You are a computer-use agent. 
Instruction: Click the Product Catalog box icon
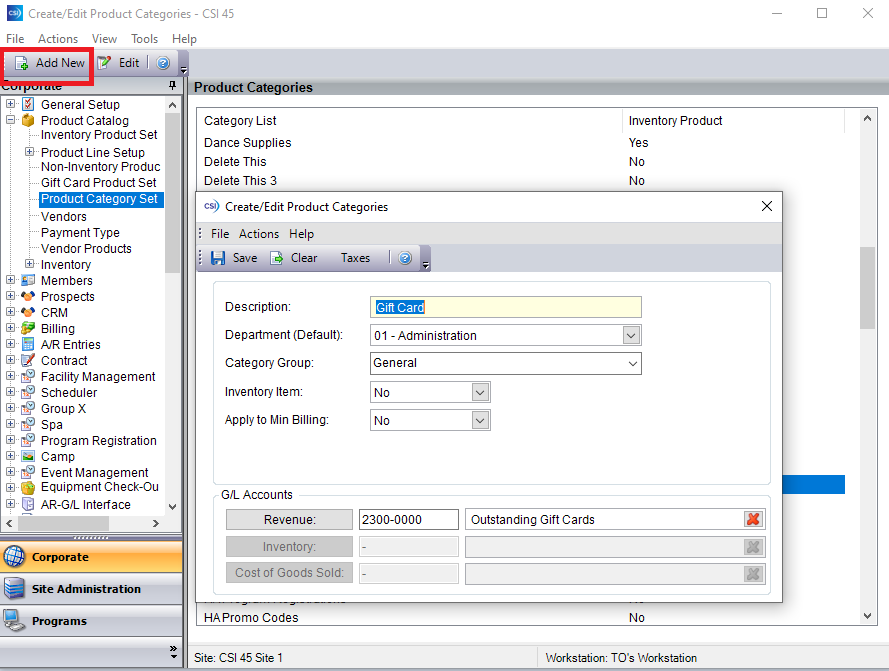[28, 120]
